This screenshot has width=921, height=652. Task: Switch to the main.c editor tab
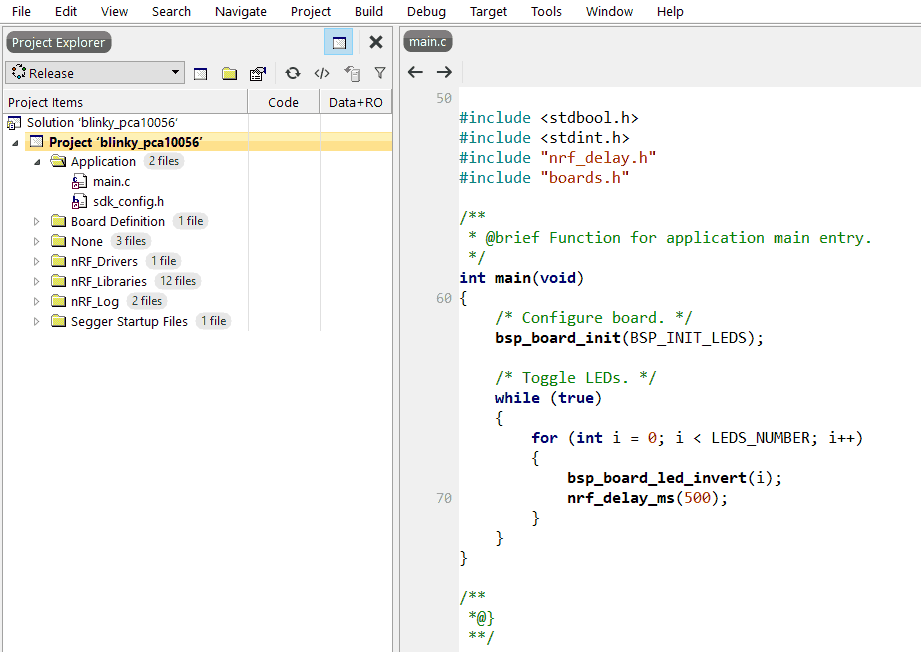click(x=427, y=42)
